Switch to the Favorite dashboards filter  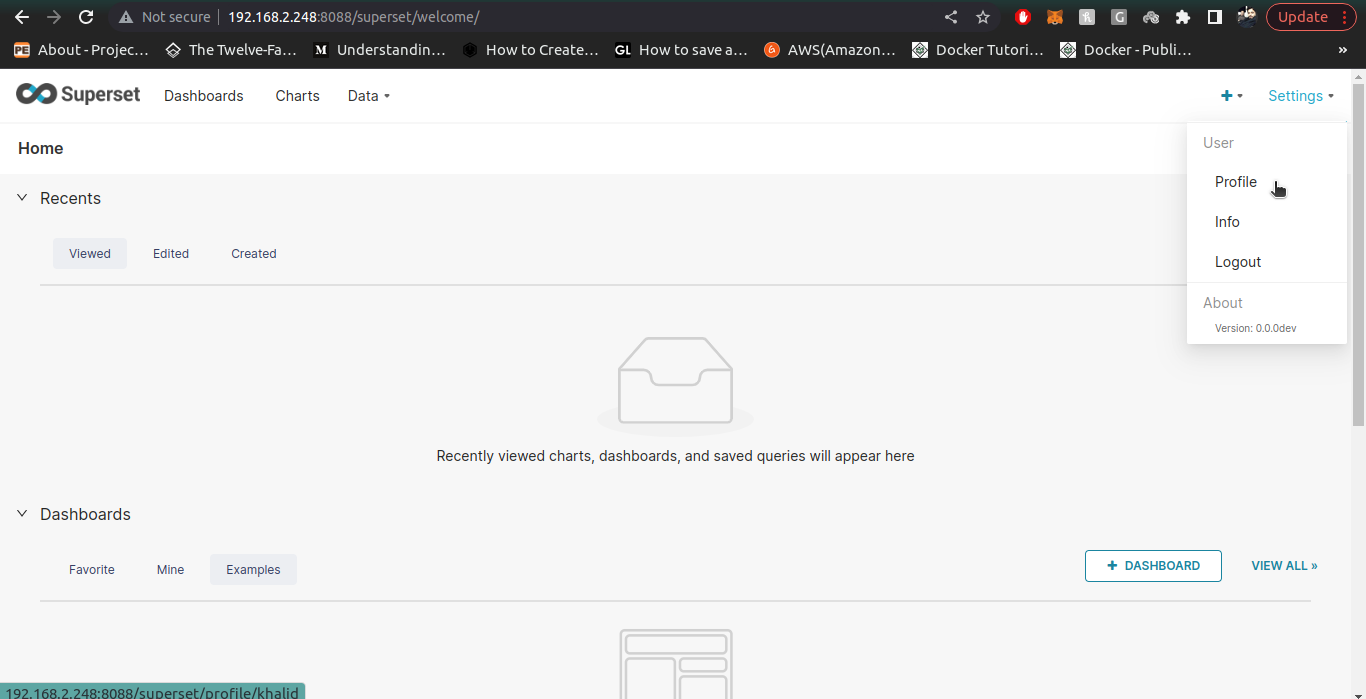click(x=91, y=569)
